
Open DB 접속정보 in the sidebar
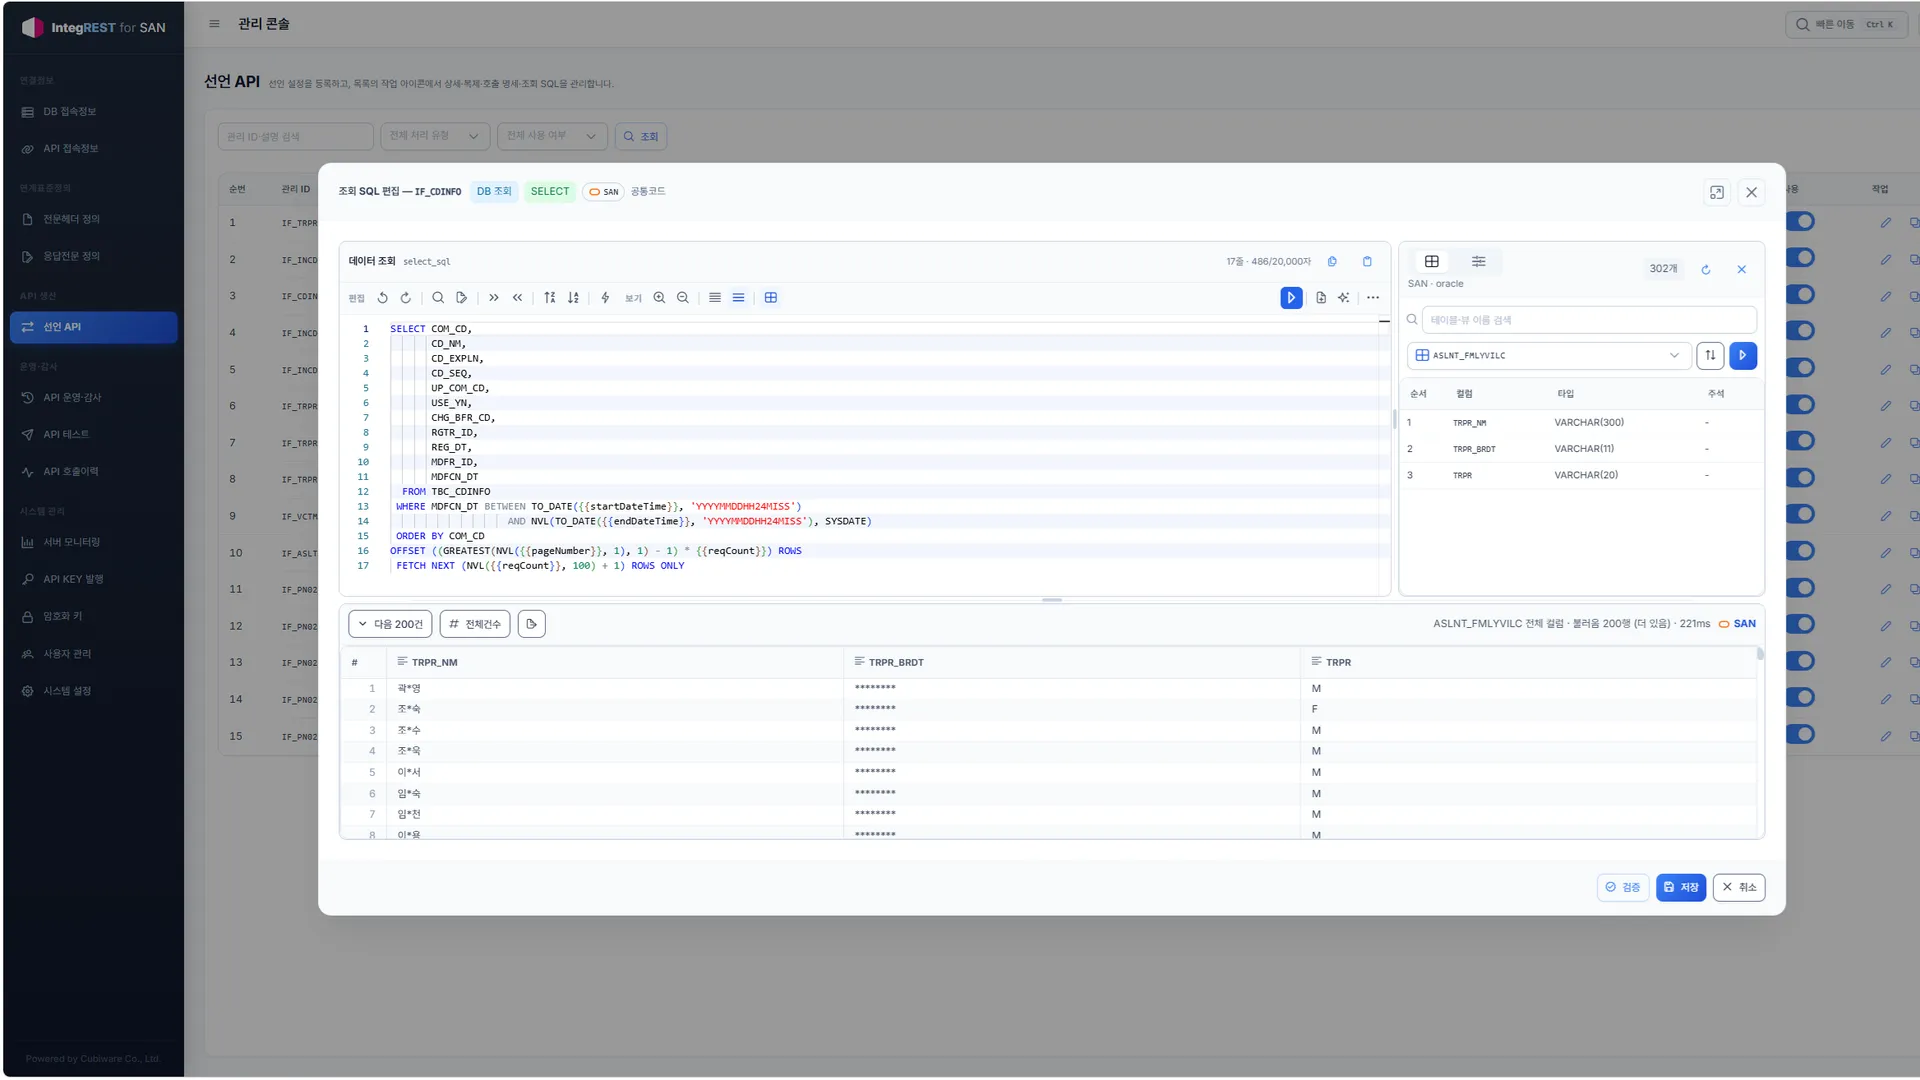(93, 112)
